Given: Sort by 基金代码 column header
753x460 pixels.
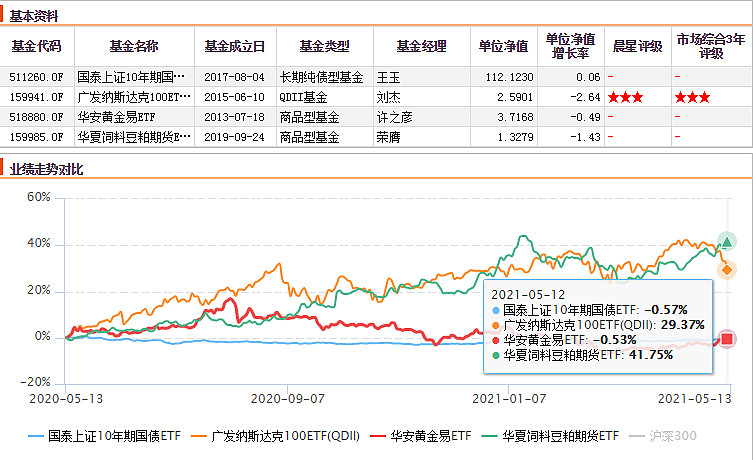Looking at the screenshot, I should point(36,46).
